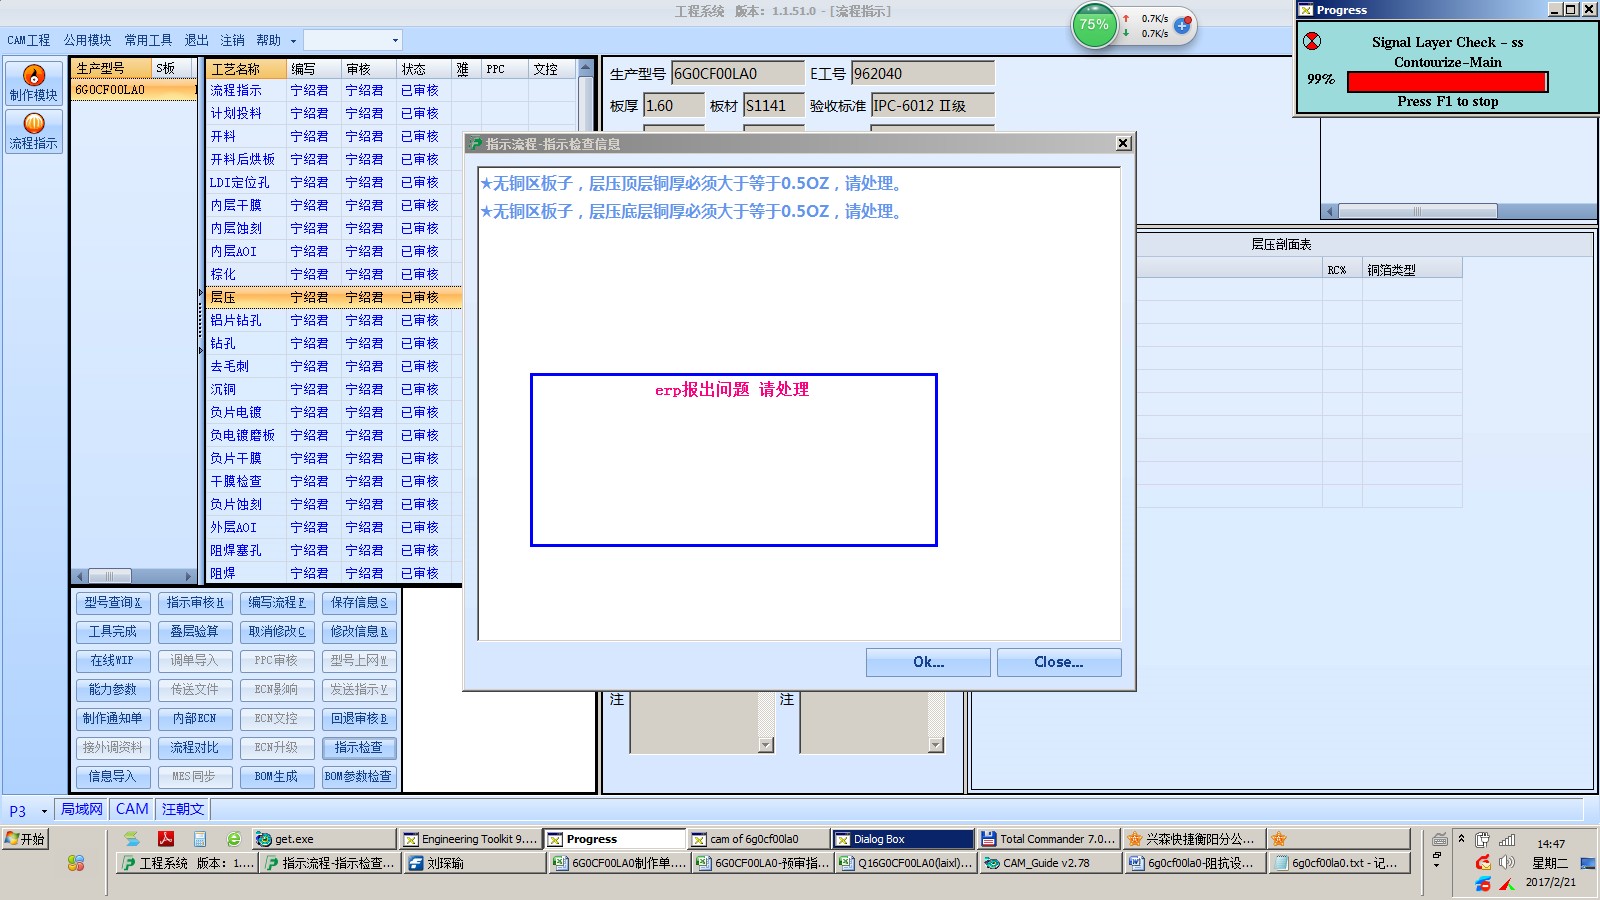This screenshot has height=900, width=1600.
Task: Open the 常用工具 menu
Action: coord(148,40)
